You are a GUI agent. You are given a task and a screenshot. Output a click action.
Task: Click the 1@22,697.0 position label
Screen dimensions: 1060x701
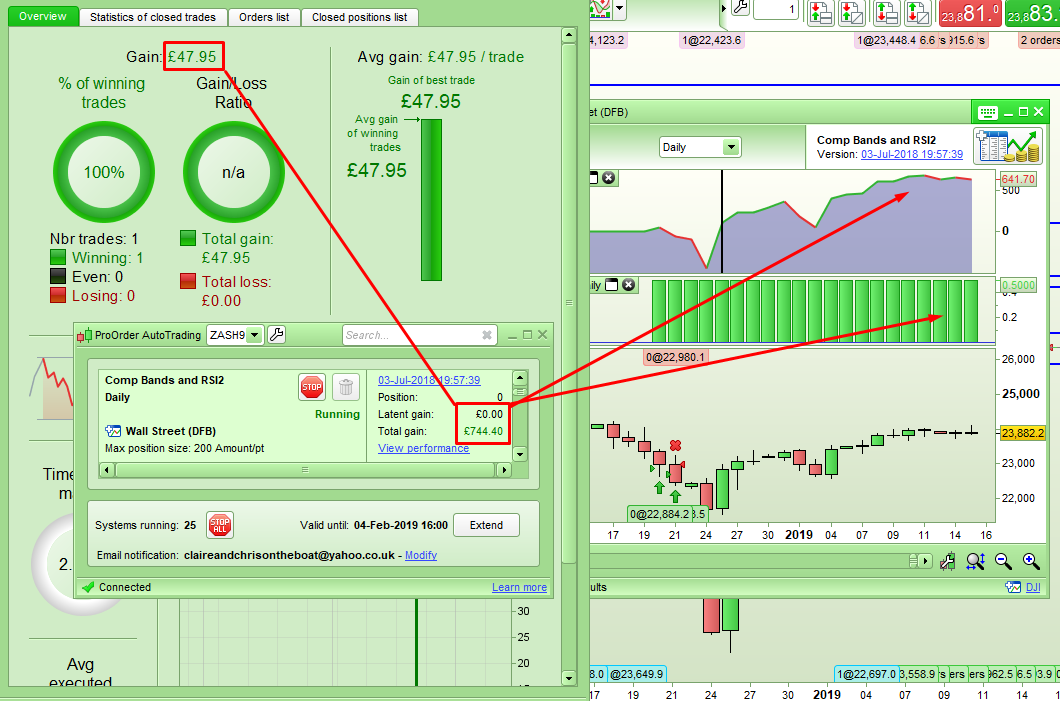pos(867,674)
